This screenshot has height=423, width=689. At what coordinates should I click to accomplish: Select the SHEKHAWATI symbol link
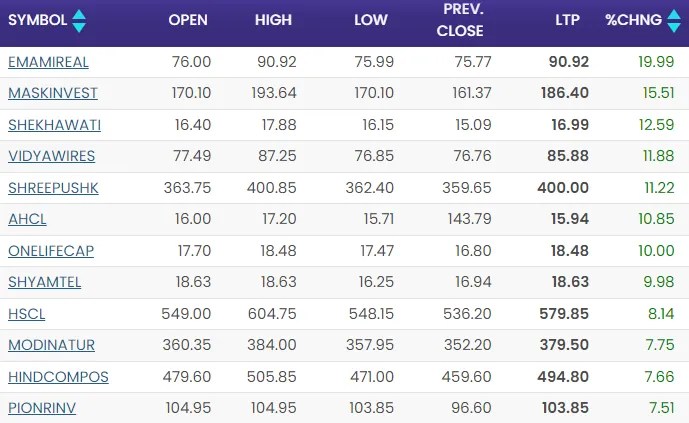[x=54, y=125]
